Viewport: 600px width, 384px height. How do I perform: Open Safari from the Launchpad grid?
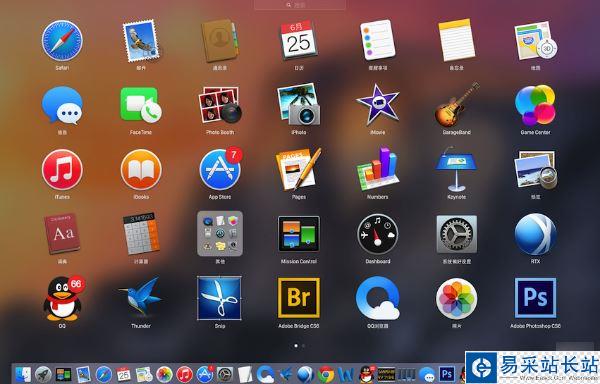click(62, 41)
